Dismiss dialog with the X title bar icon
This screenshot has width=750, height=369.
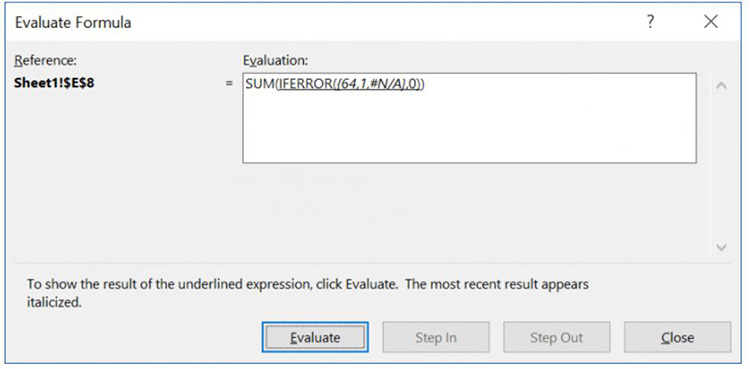[x=711, y=22]
